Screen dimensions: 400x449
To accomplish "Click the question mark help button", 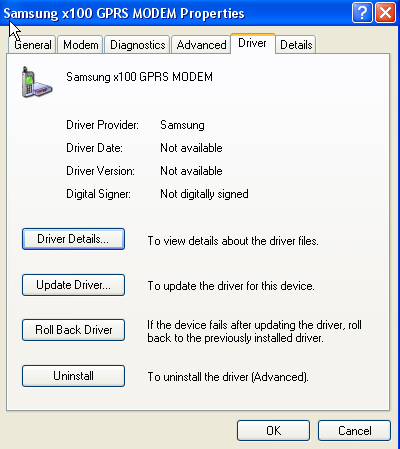I will (x=362, y=13).
